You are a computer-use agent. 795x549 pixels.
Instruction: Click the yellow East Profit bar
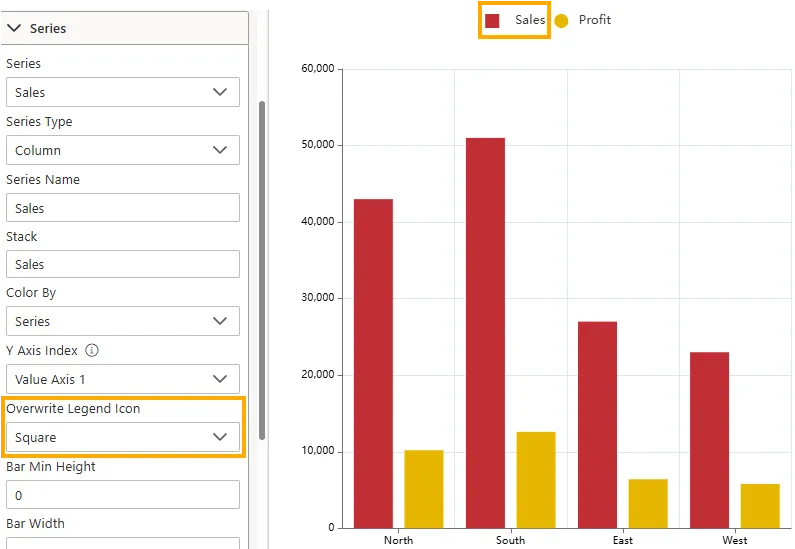click(648, 504)
